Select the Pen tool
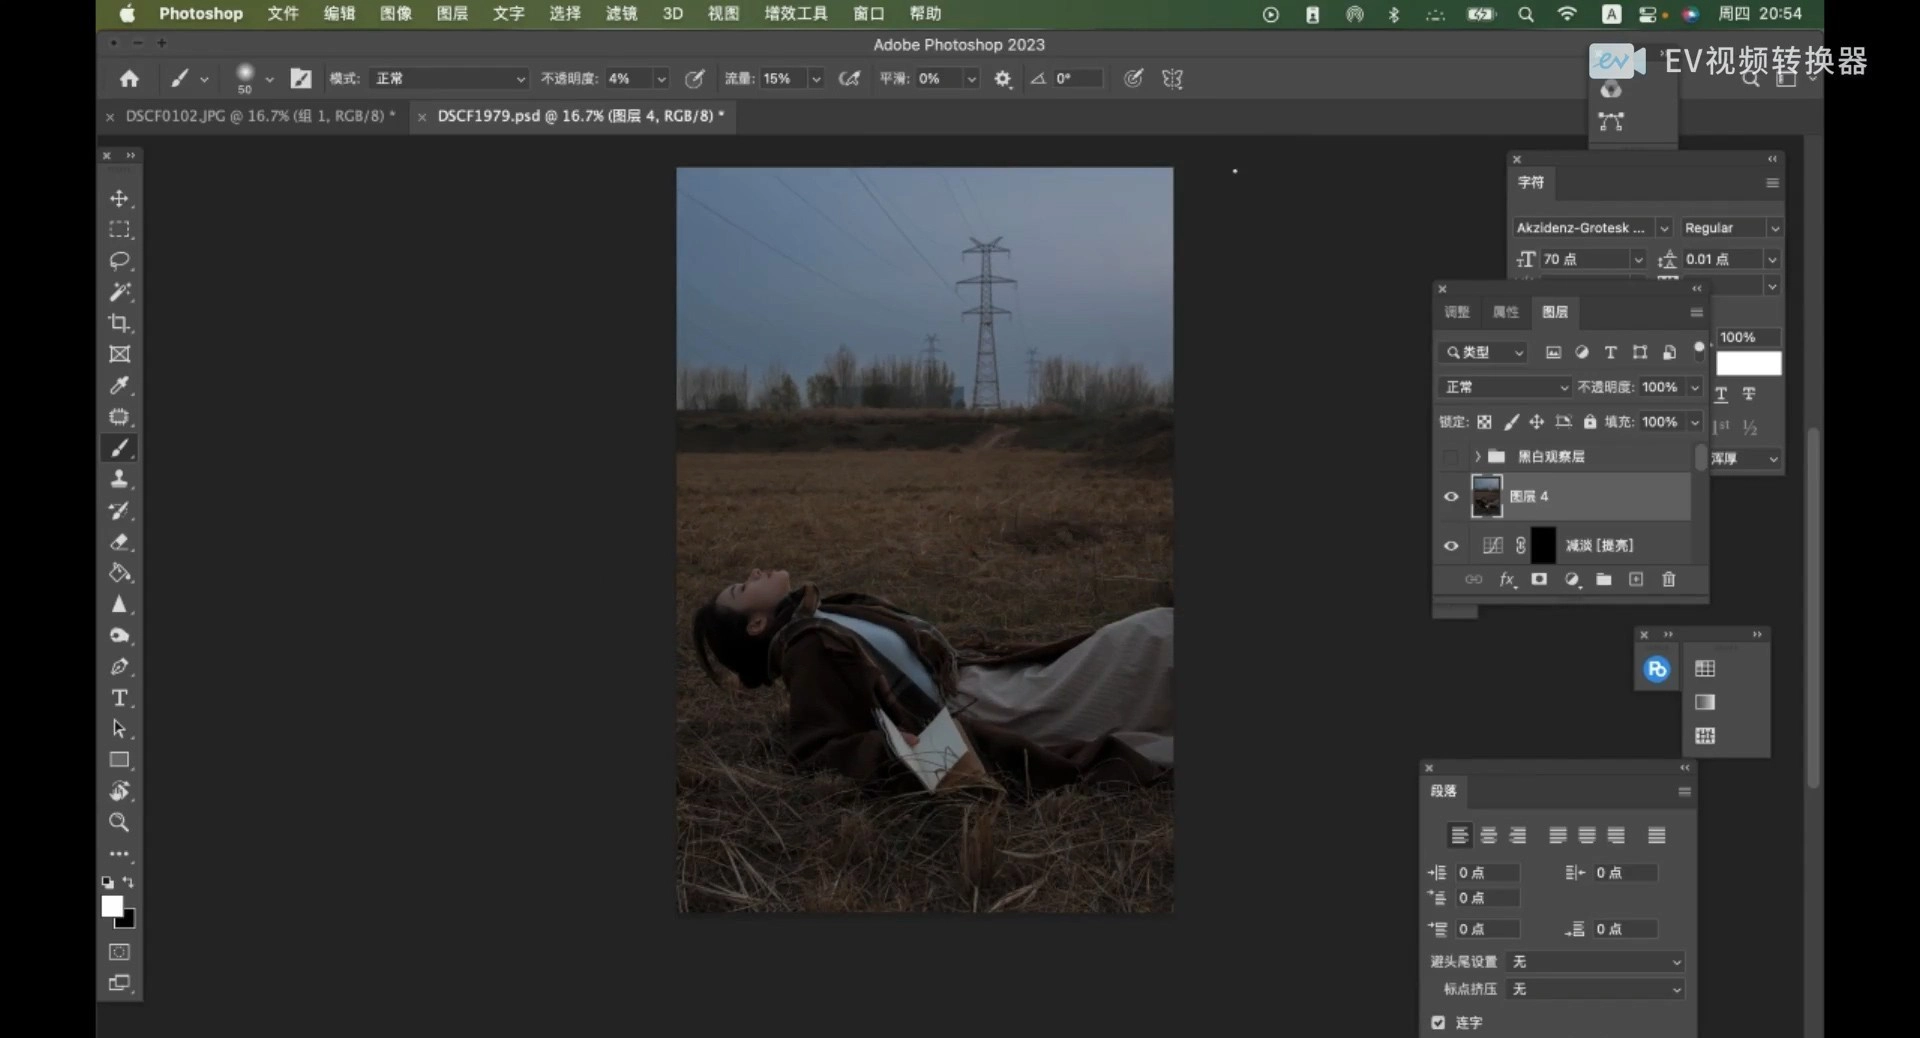The height and width of the screenshot is (1038, 1920). coord(119,667)
